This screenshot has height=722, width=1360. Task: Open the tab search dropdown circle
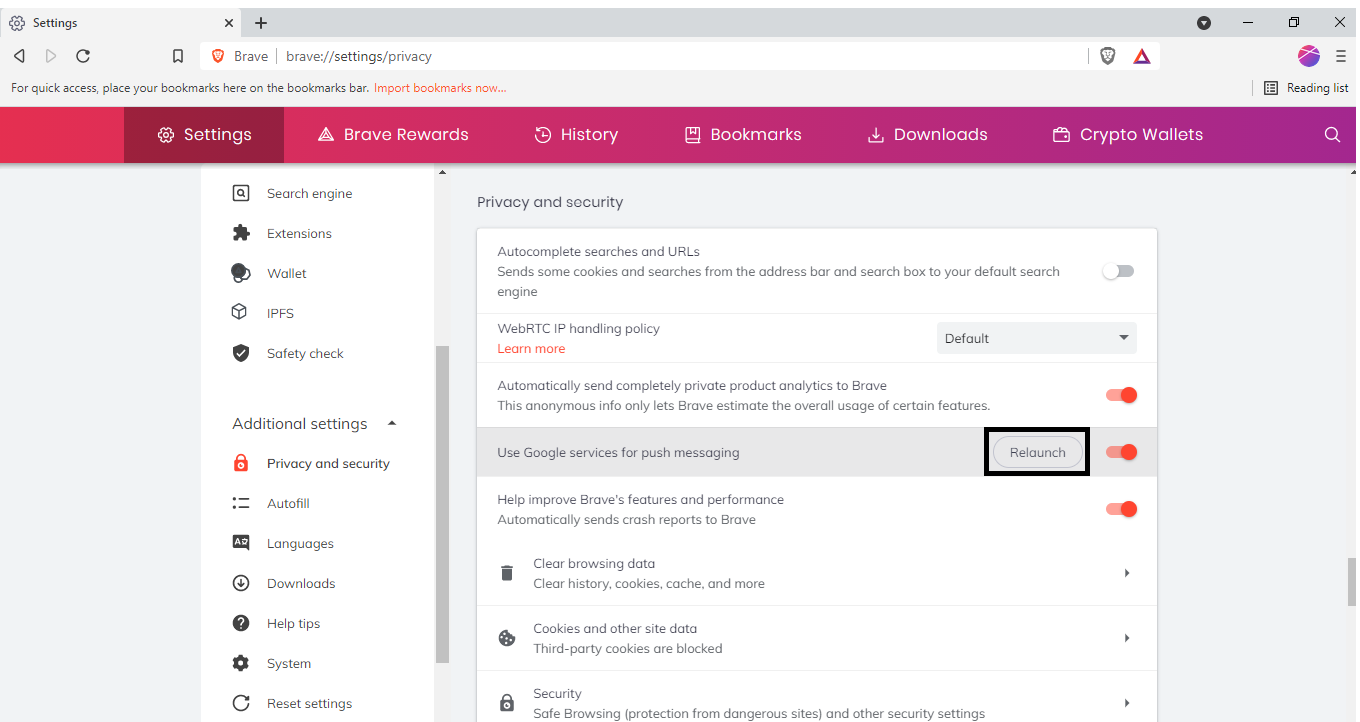coord(1204,22)
